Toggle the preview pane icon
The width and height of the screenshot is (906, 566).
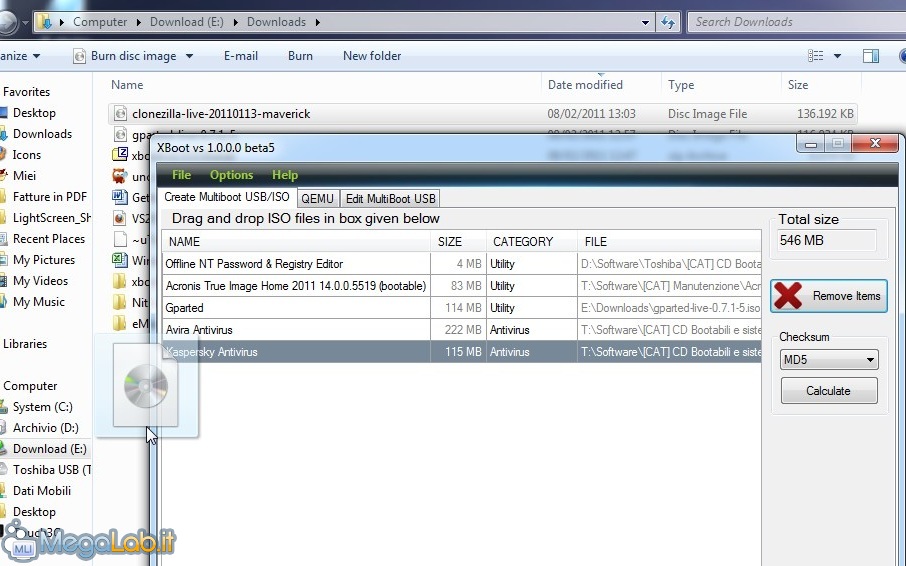tap(871, 56)
